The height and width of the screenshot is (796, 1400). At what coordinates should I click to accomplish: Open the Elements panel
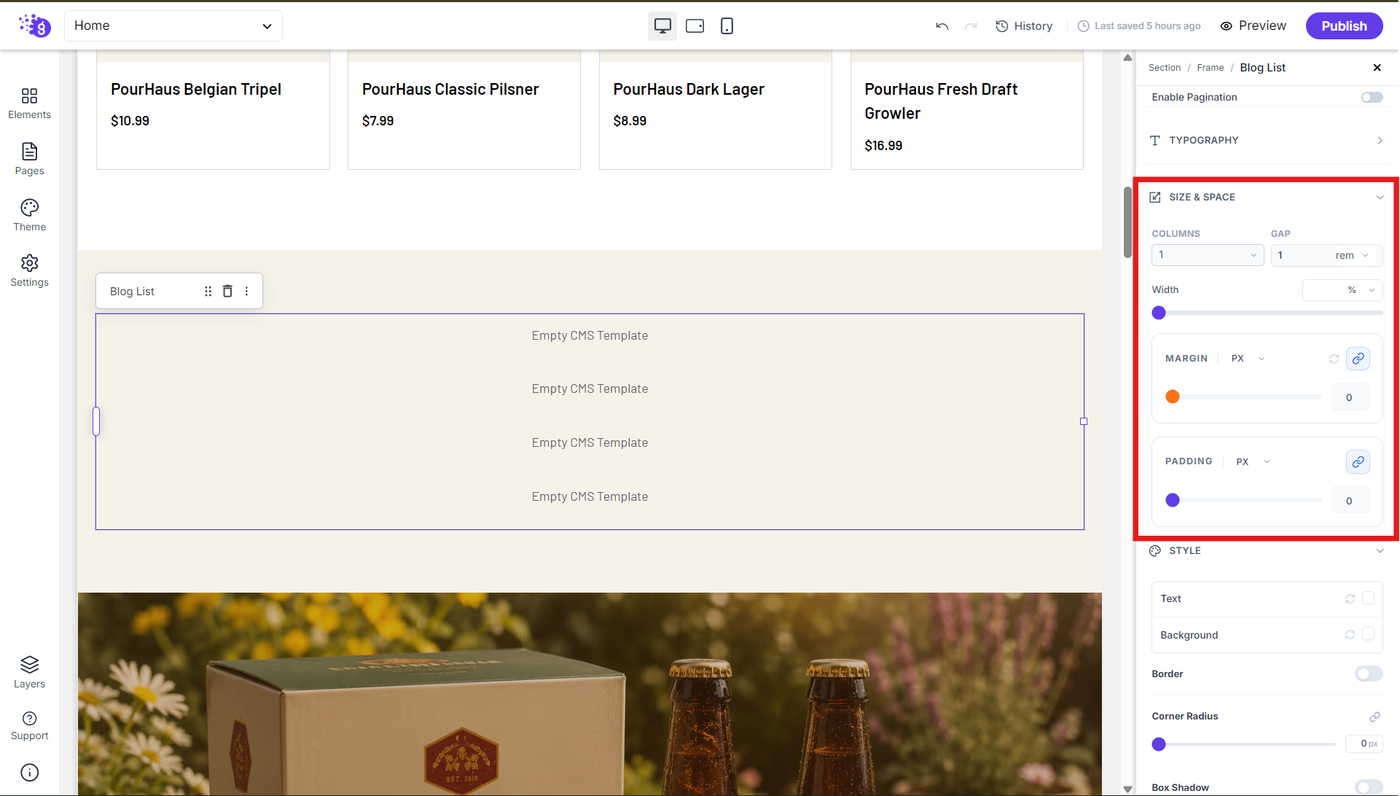29,102
